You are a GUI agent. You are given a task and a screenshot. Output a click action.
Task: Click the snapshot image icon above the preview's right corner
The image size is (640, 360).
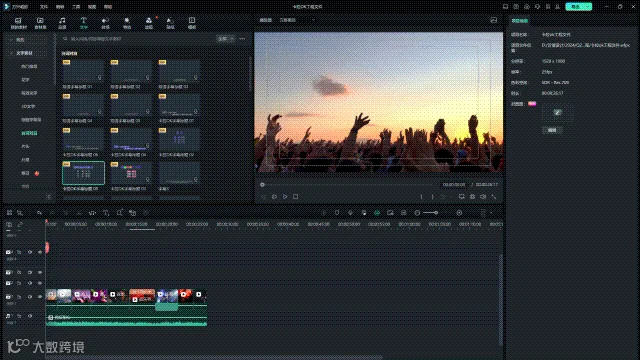click(493, 20)
